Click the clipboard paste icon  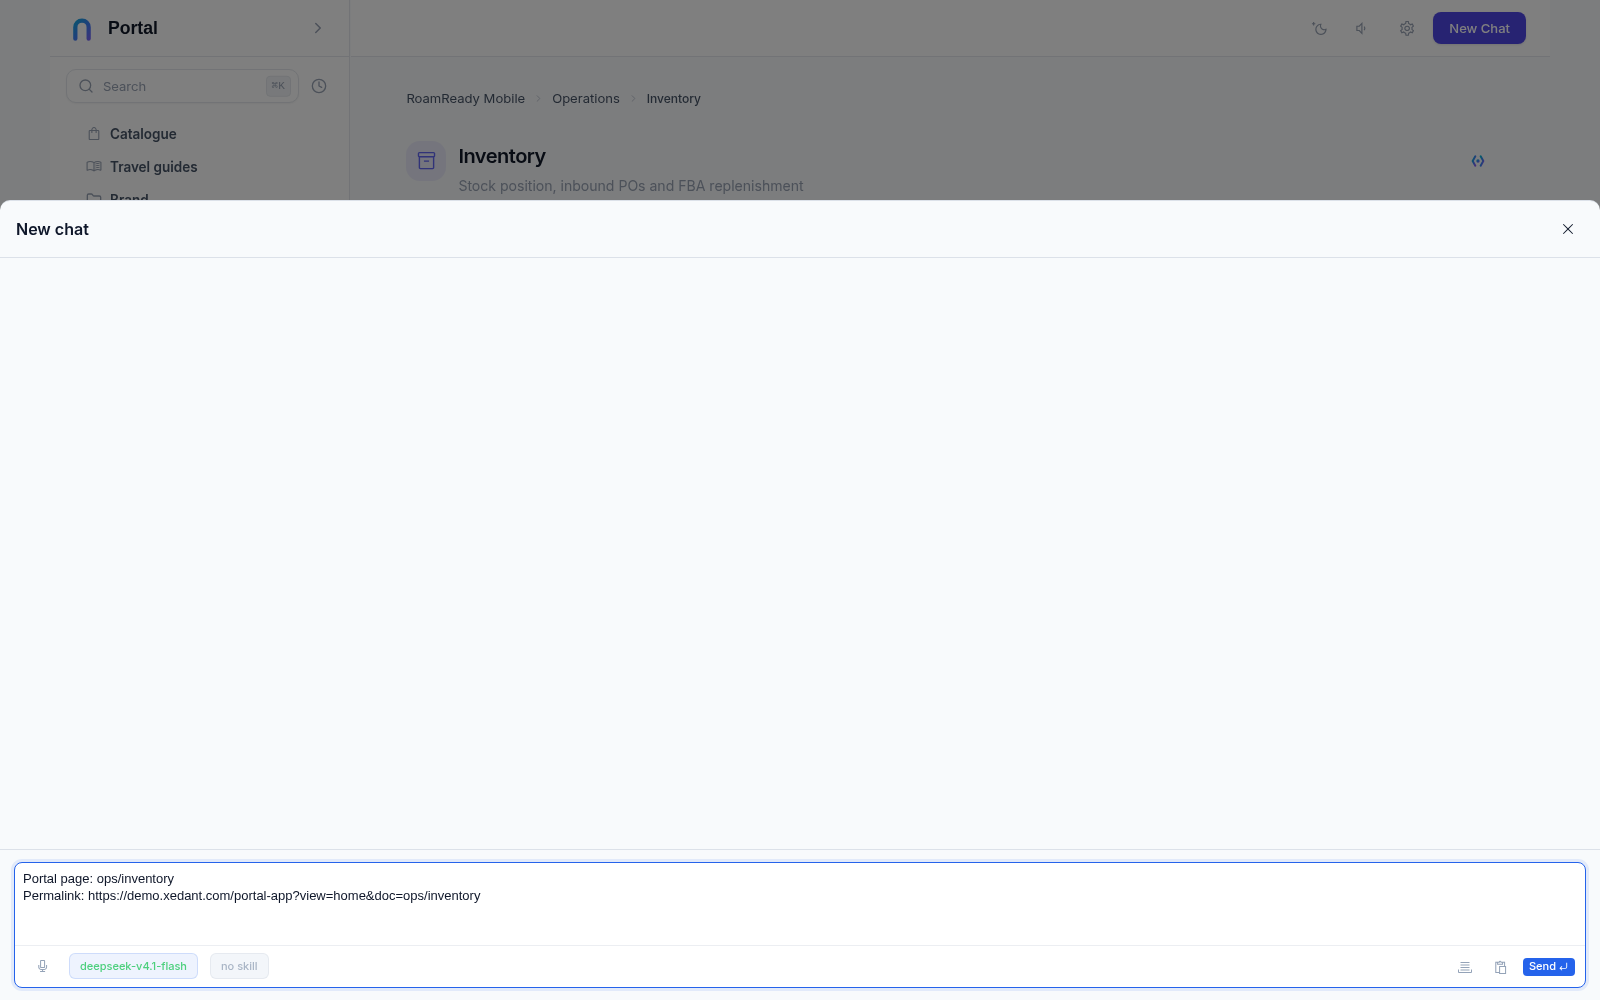[x=1501, y=967]
